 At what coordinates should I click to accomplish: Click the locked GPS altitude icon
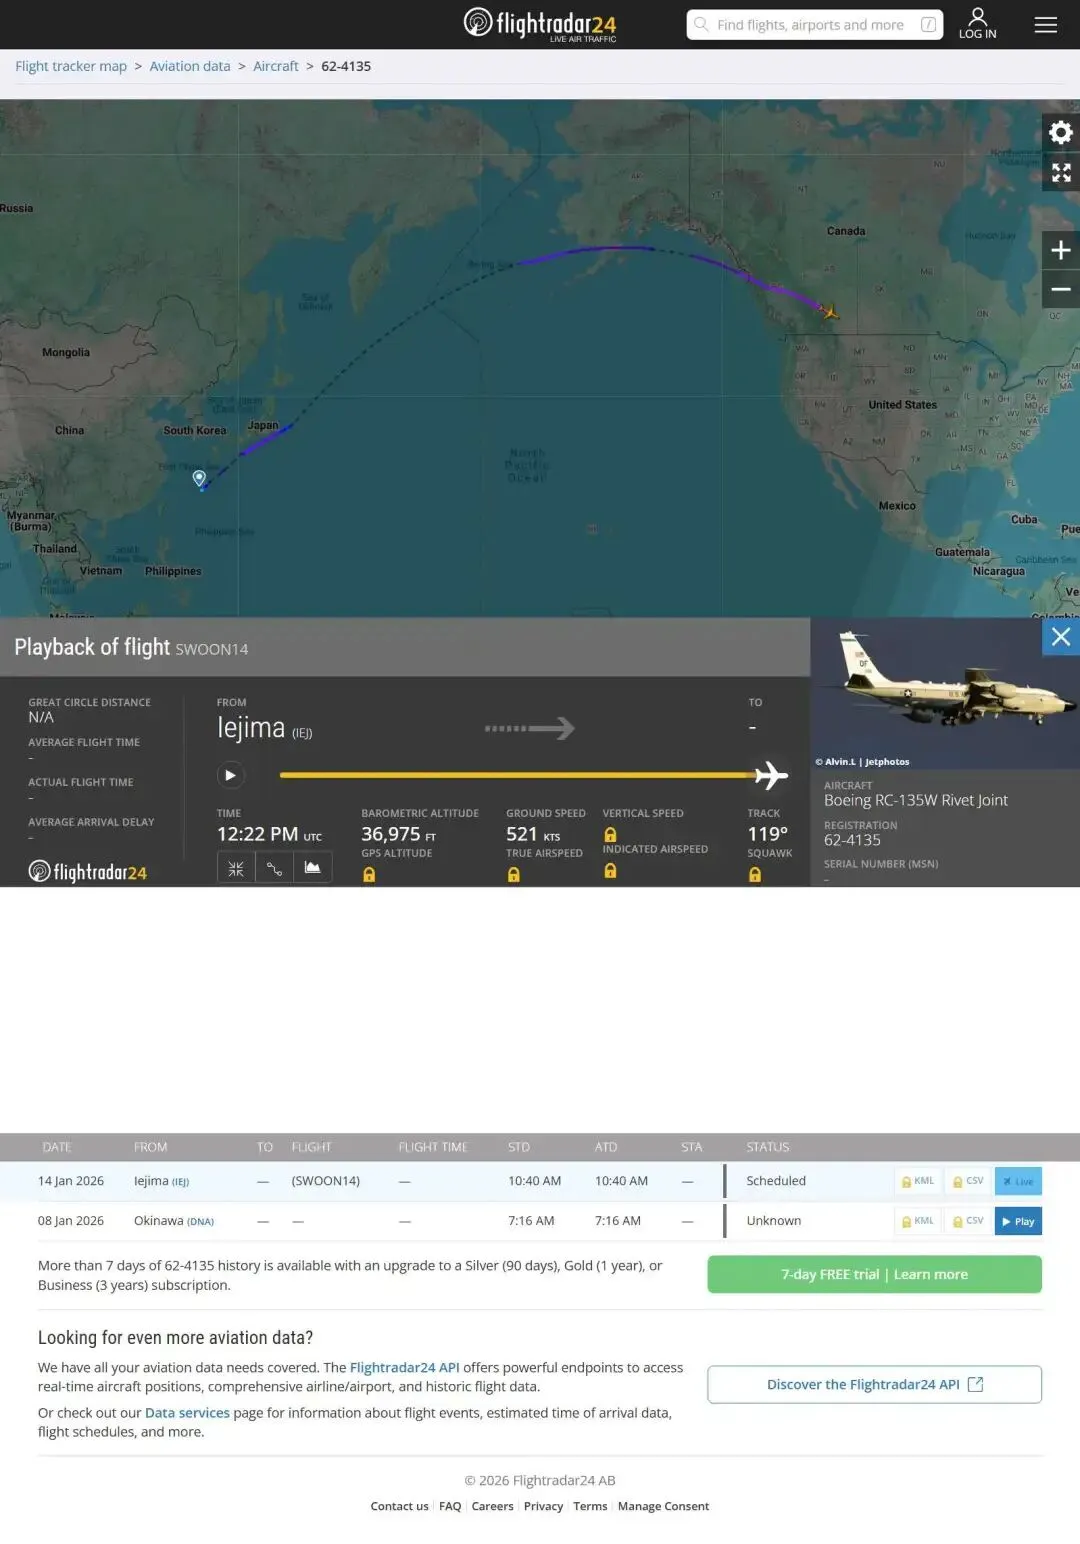[x=369, y=875]
